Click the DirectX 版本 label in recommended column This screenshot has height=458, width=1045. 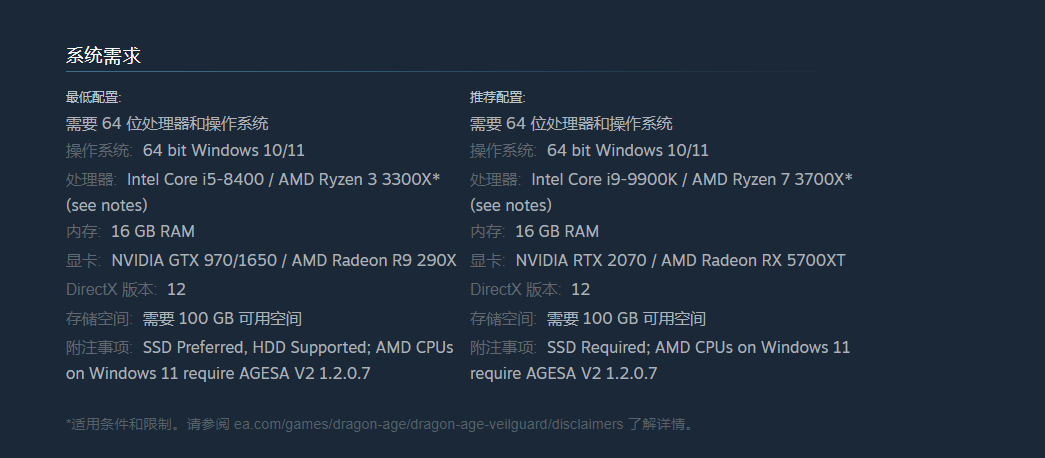click(x=516, y=289)
